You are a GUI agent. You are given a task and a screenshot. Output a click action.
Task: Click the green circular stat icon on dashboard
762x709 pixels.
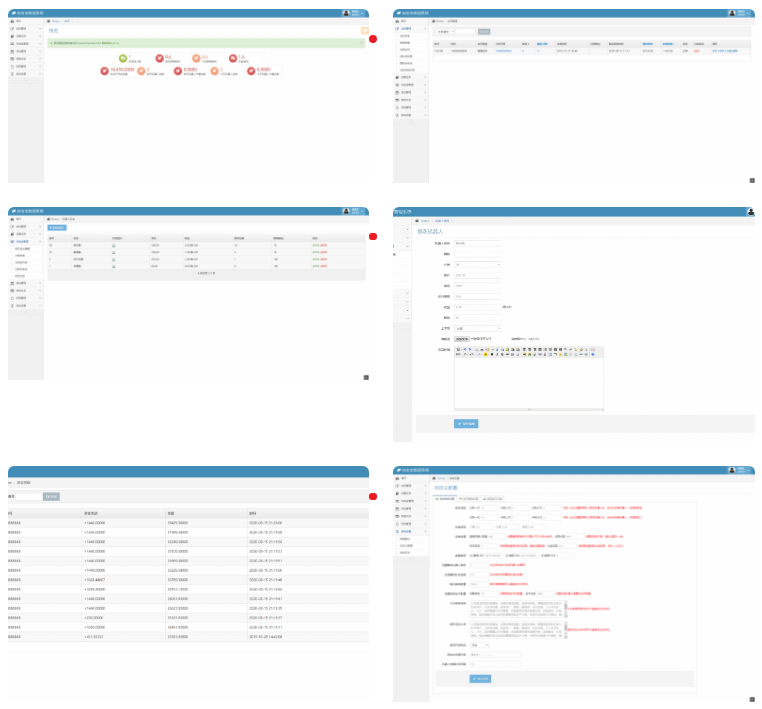pyautogui.click(x=122, y=57)
